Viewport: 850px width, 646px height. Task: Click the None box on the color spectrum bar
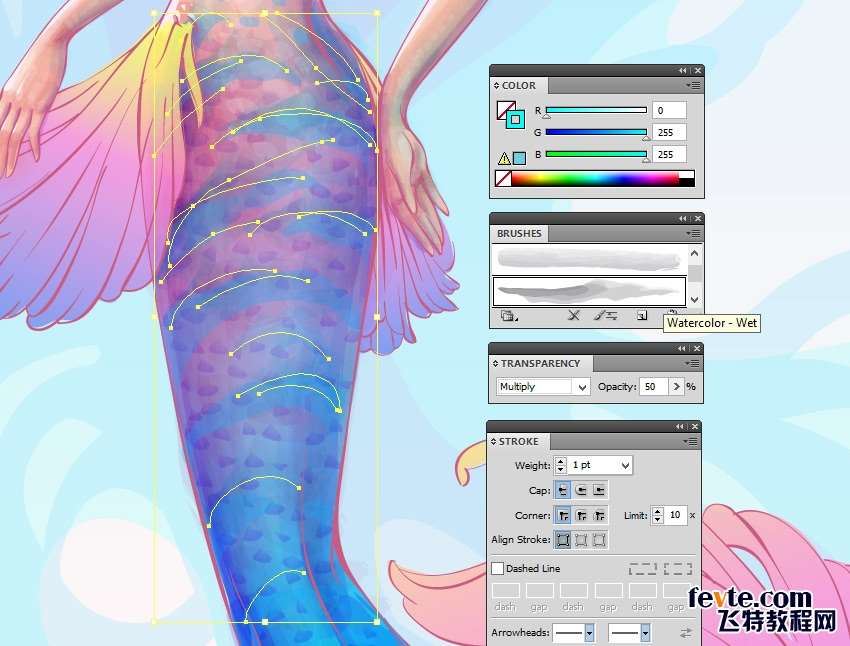(x=503, y=179)
